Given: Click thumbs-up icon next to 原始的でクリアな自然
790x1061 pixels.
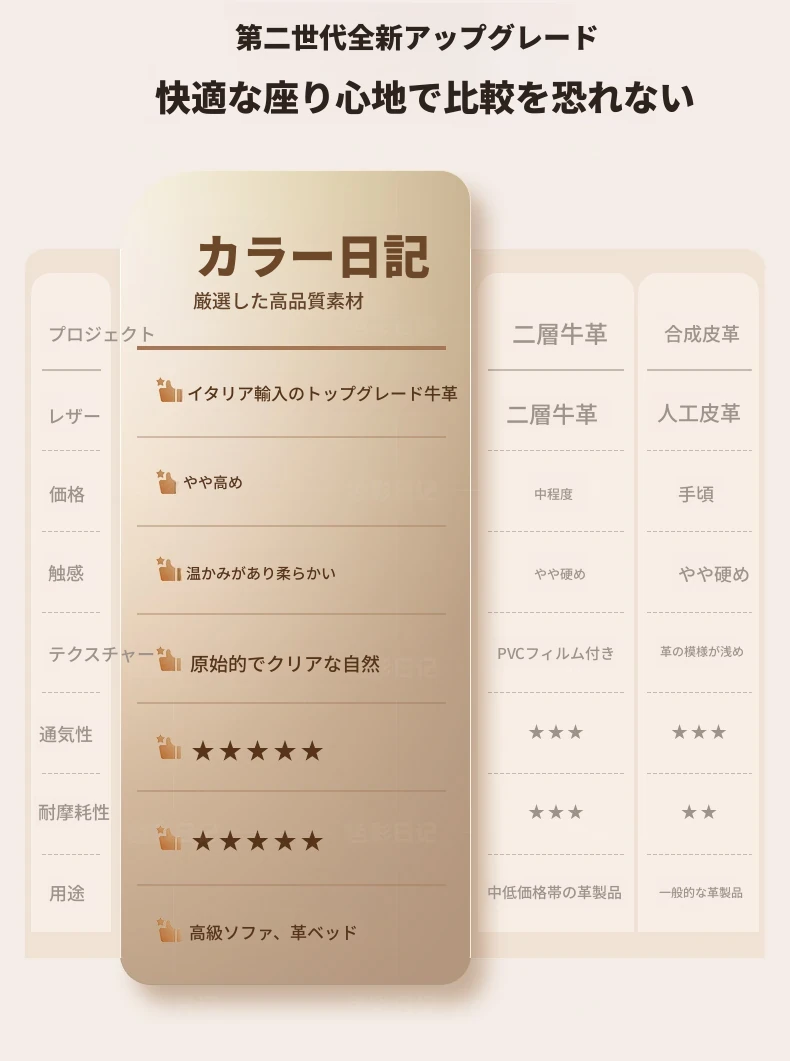Looking at the screenshot, I should (x=168, y=660).
